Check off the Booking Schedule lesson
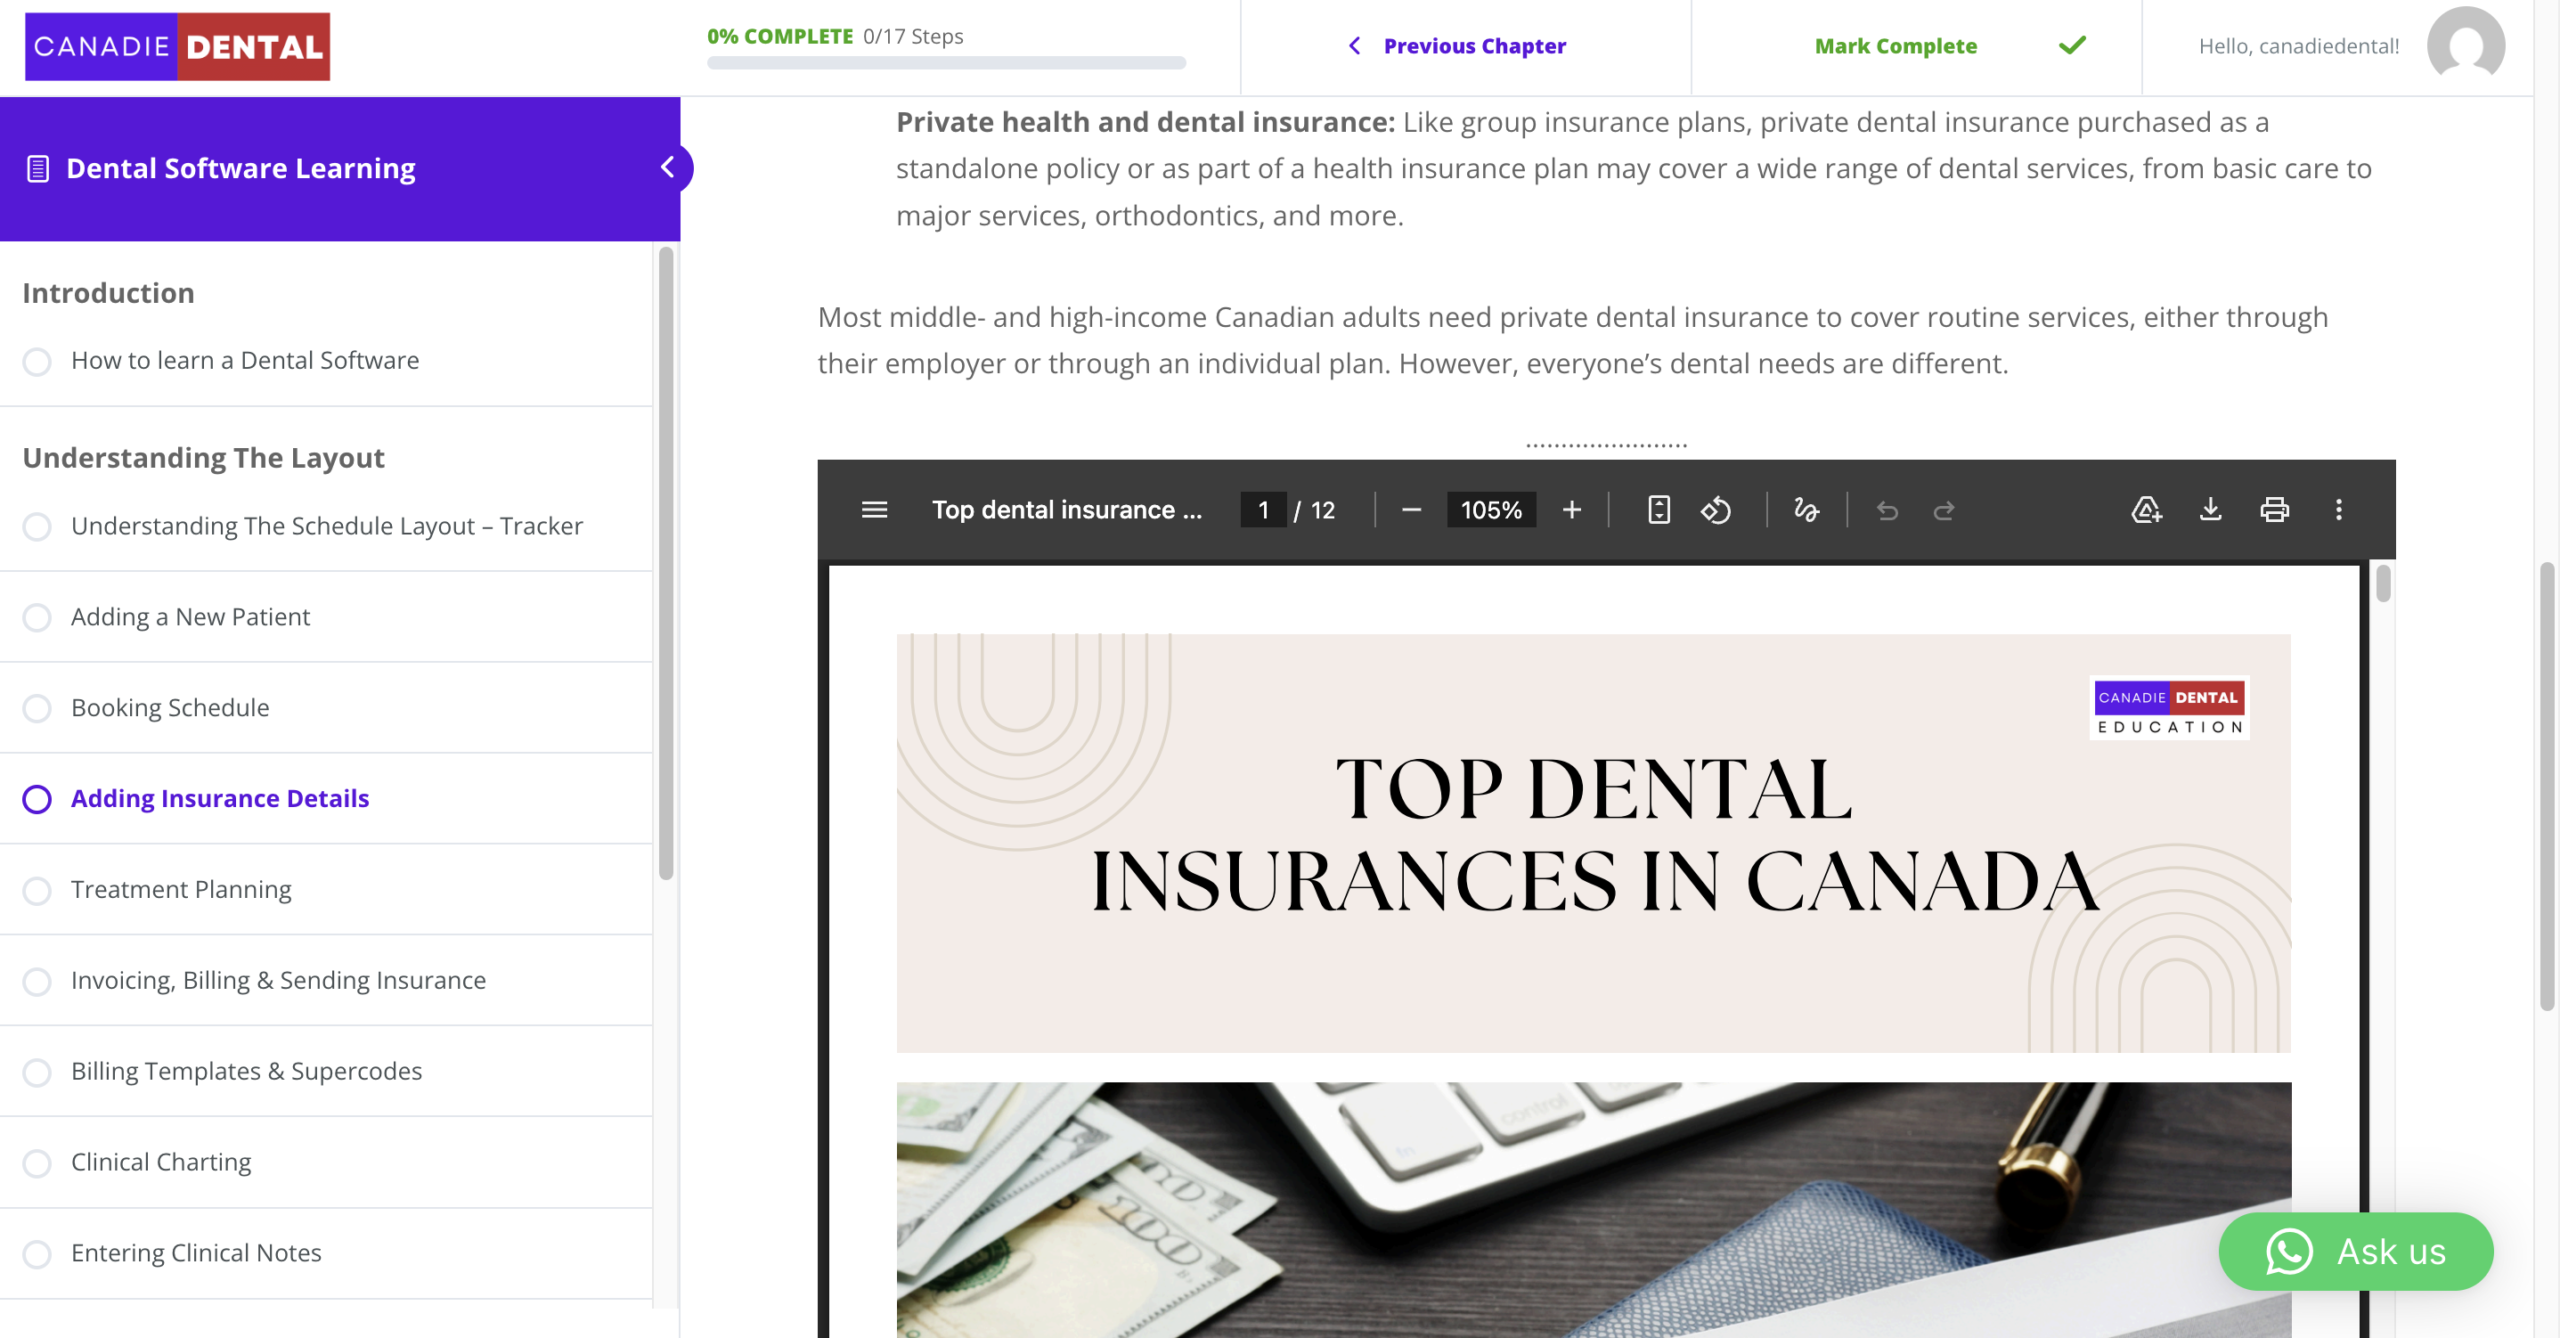The height and width of the screenshot is (1338, 2560). 37,708
